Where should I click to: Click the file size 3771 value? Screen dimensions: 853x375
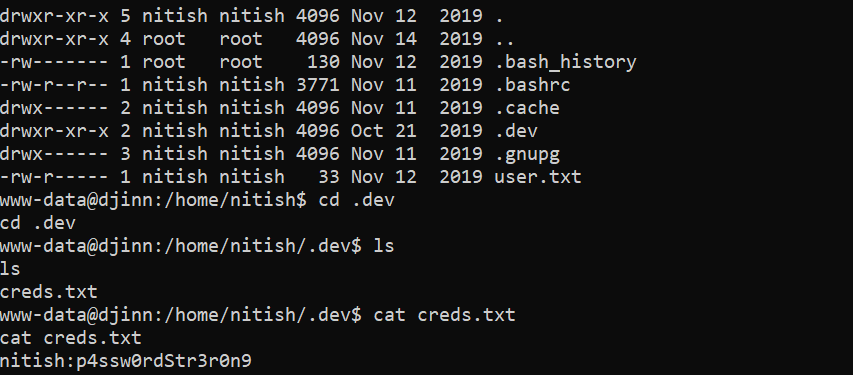point(318,85)
